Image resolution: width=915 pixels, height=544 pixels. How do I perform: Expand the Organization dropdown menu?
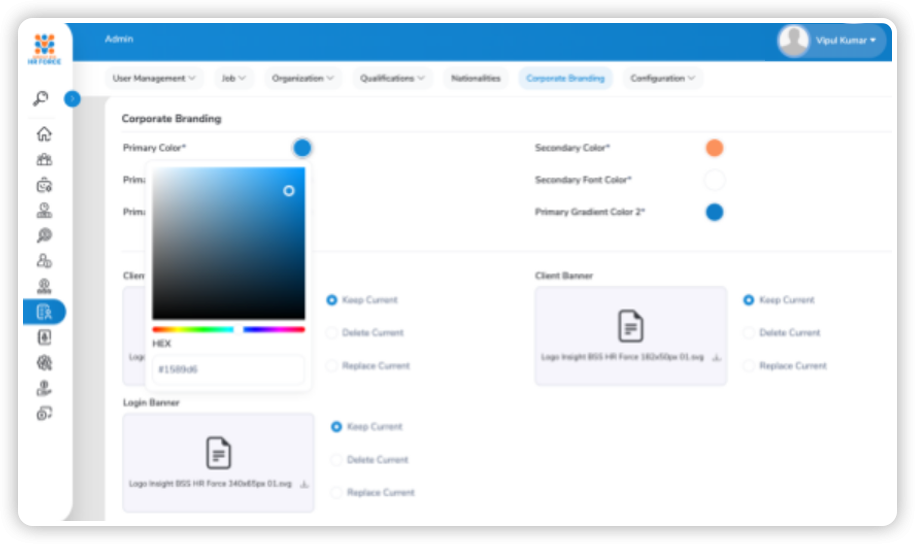coord(303,78)
